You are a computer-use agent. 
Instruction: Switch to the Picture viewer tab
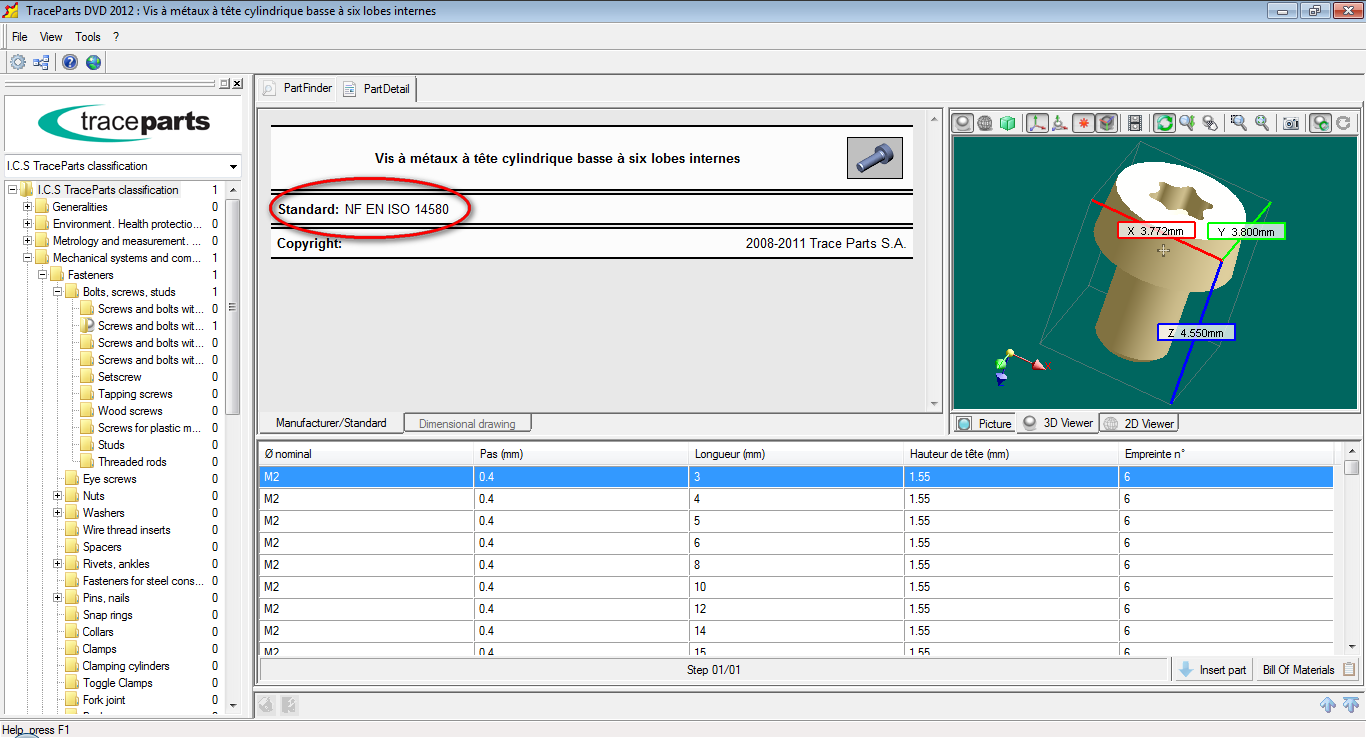click(x=984, y=423)
